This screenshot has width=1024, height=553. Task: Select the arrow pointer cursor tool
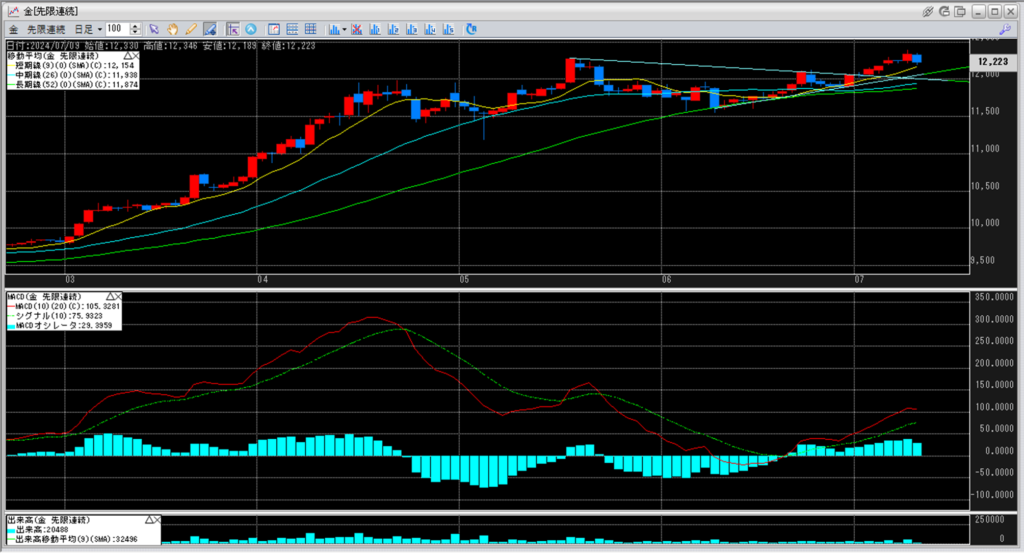[154, 29]
